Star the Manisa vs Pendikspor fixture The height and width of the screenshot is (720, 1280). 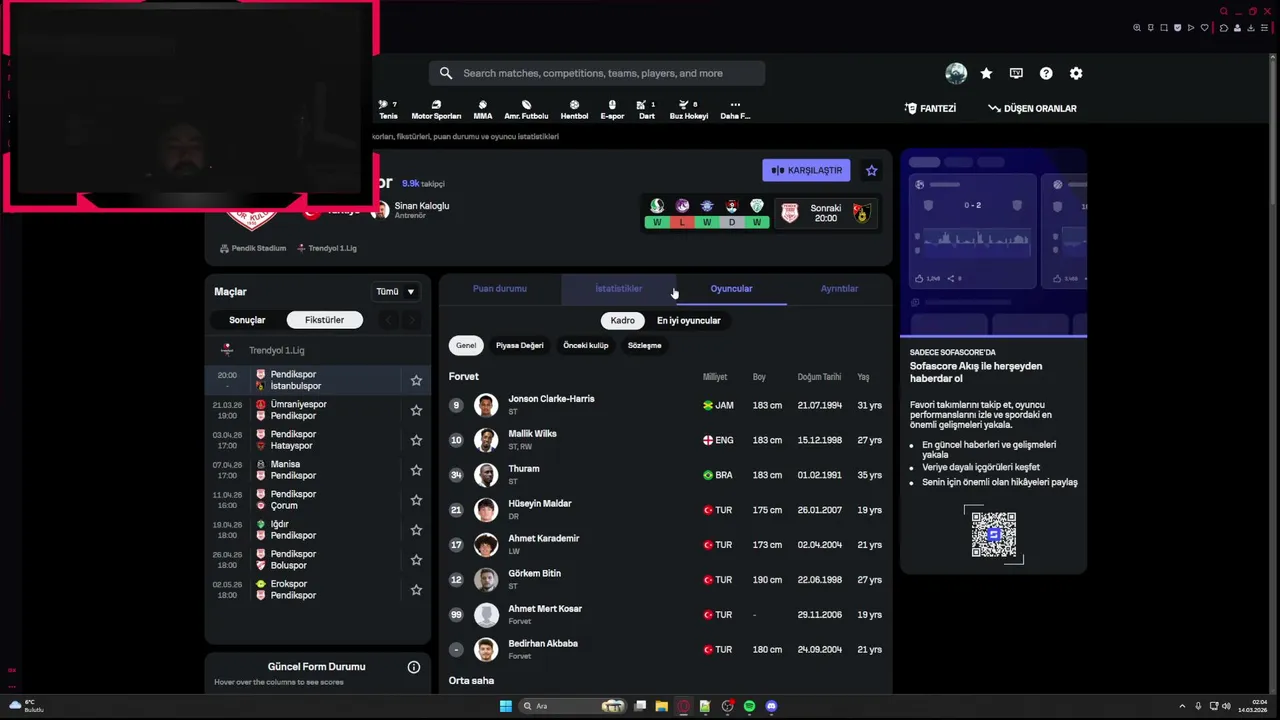416,470
